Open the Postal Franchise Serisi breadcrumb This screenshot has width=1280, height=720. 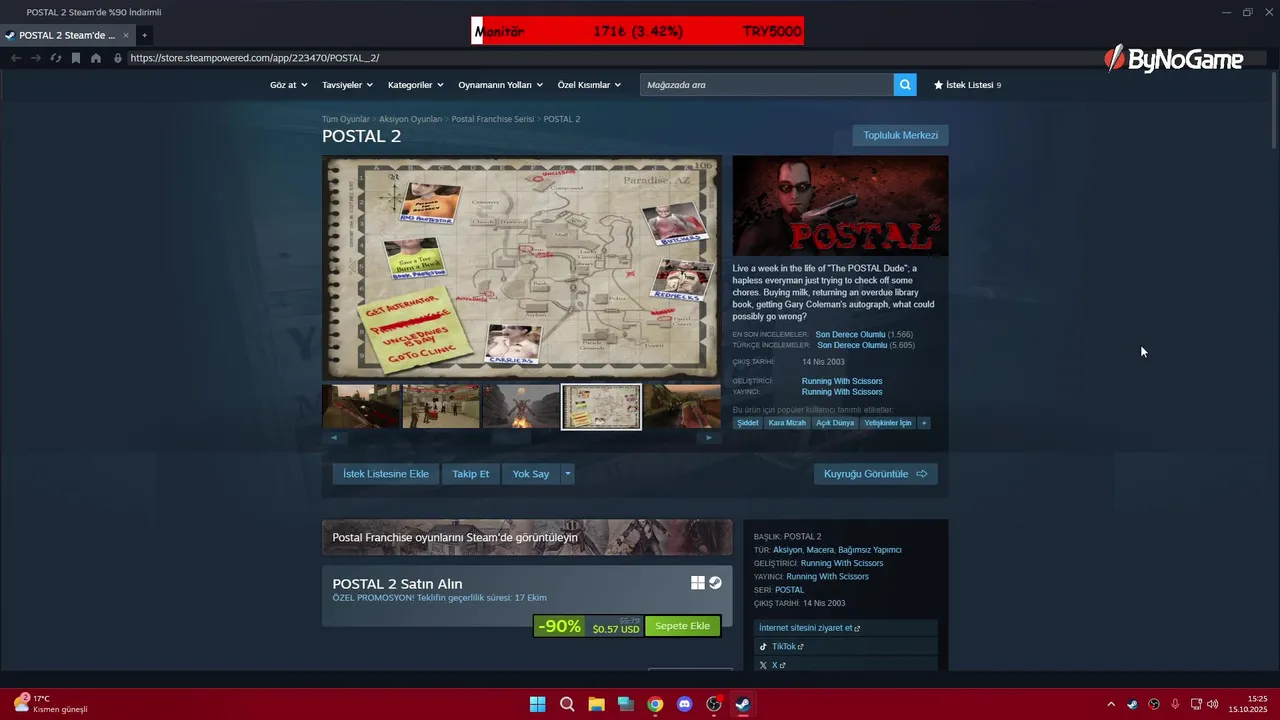tap(493, 119)
